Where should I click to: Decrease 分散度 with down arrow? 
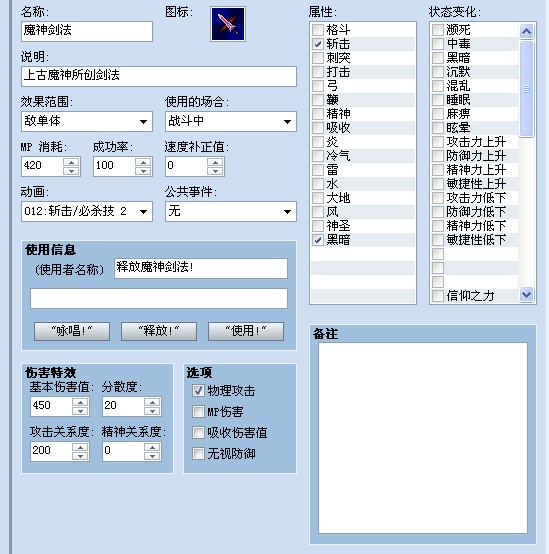[x=152, y=411]
